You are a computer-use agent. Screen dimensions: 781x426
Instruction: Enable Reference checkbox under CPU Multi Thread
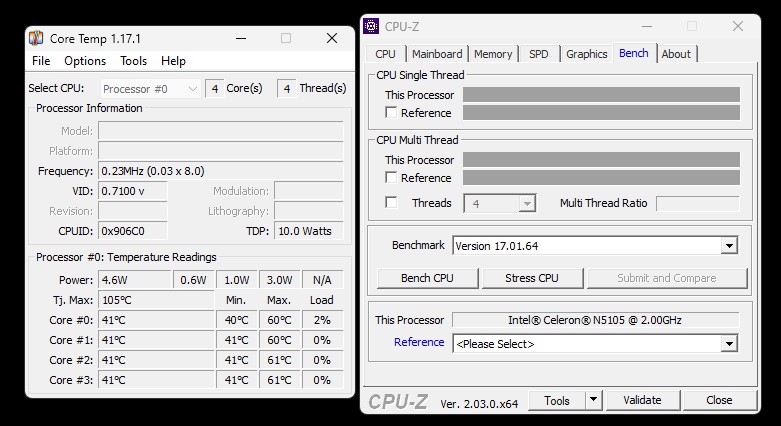pos(391,177)
